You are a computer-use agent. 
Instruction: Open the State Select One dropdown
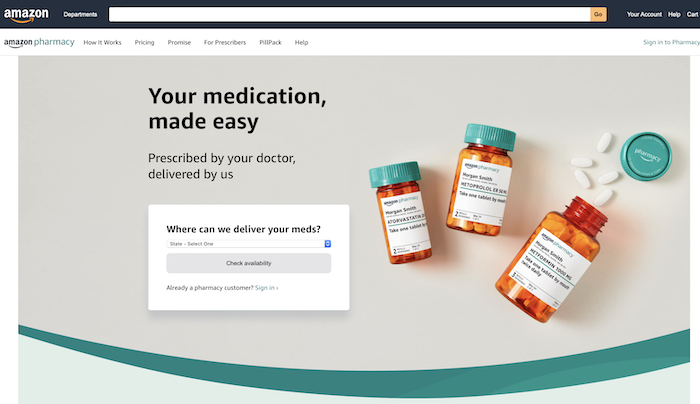pyautogui.click(x=249, y=244)
